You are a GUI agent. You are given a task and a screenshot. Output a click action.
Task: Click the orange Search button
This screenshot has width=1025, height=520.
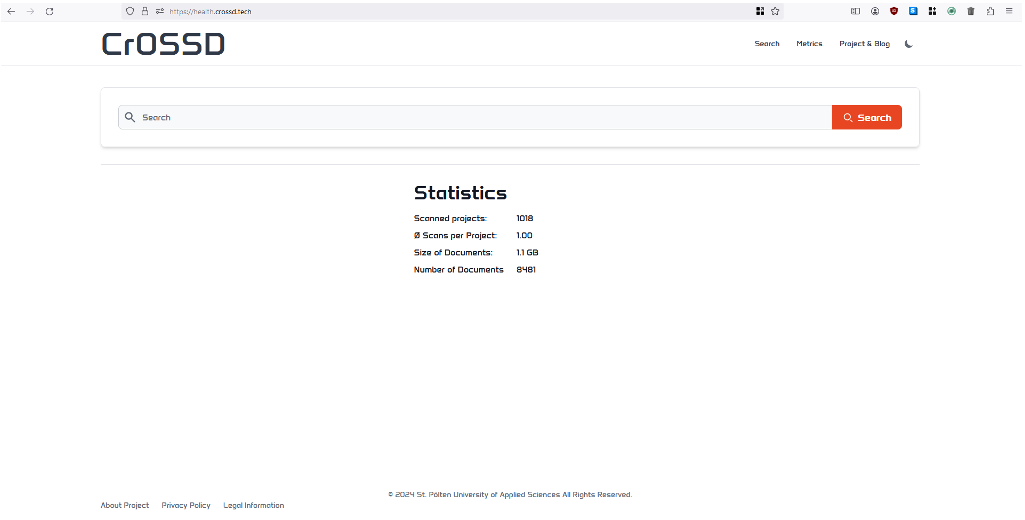[x=867, y=118]
